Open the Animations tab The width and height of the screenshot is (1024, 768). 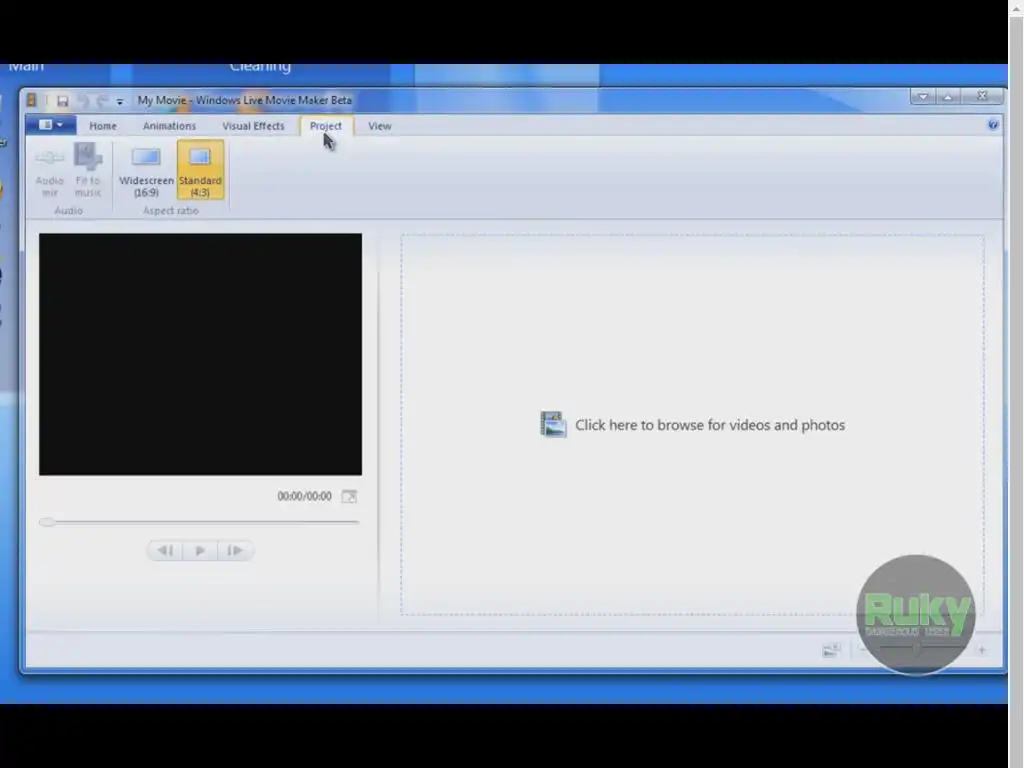[169, 126]
